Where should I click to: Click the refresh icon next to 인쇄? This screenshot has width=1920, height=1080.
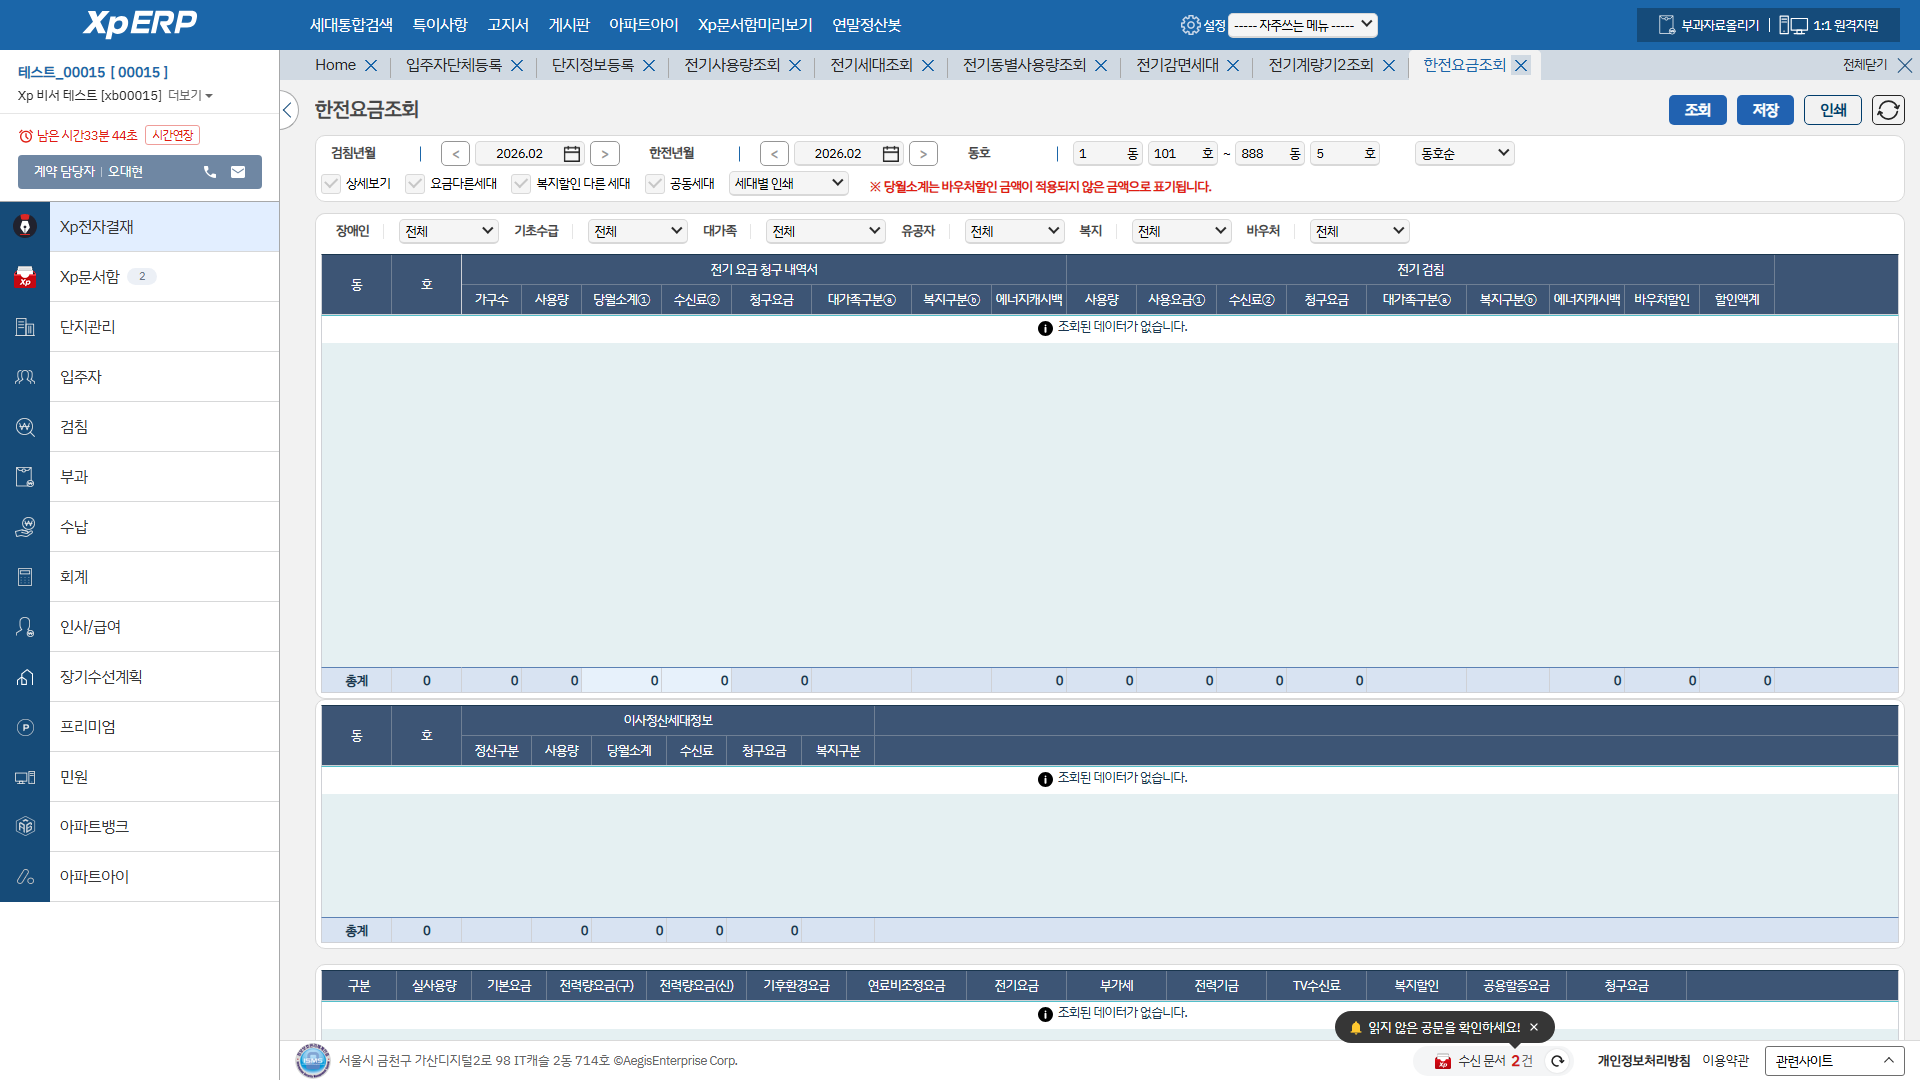point(1888,110)
